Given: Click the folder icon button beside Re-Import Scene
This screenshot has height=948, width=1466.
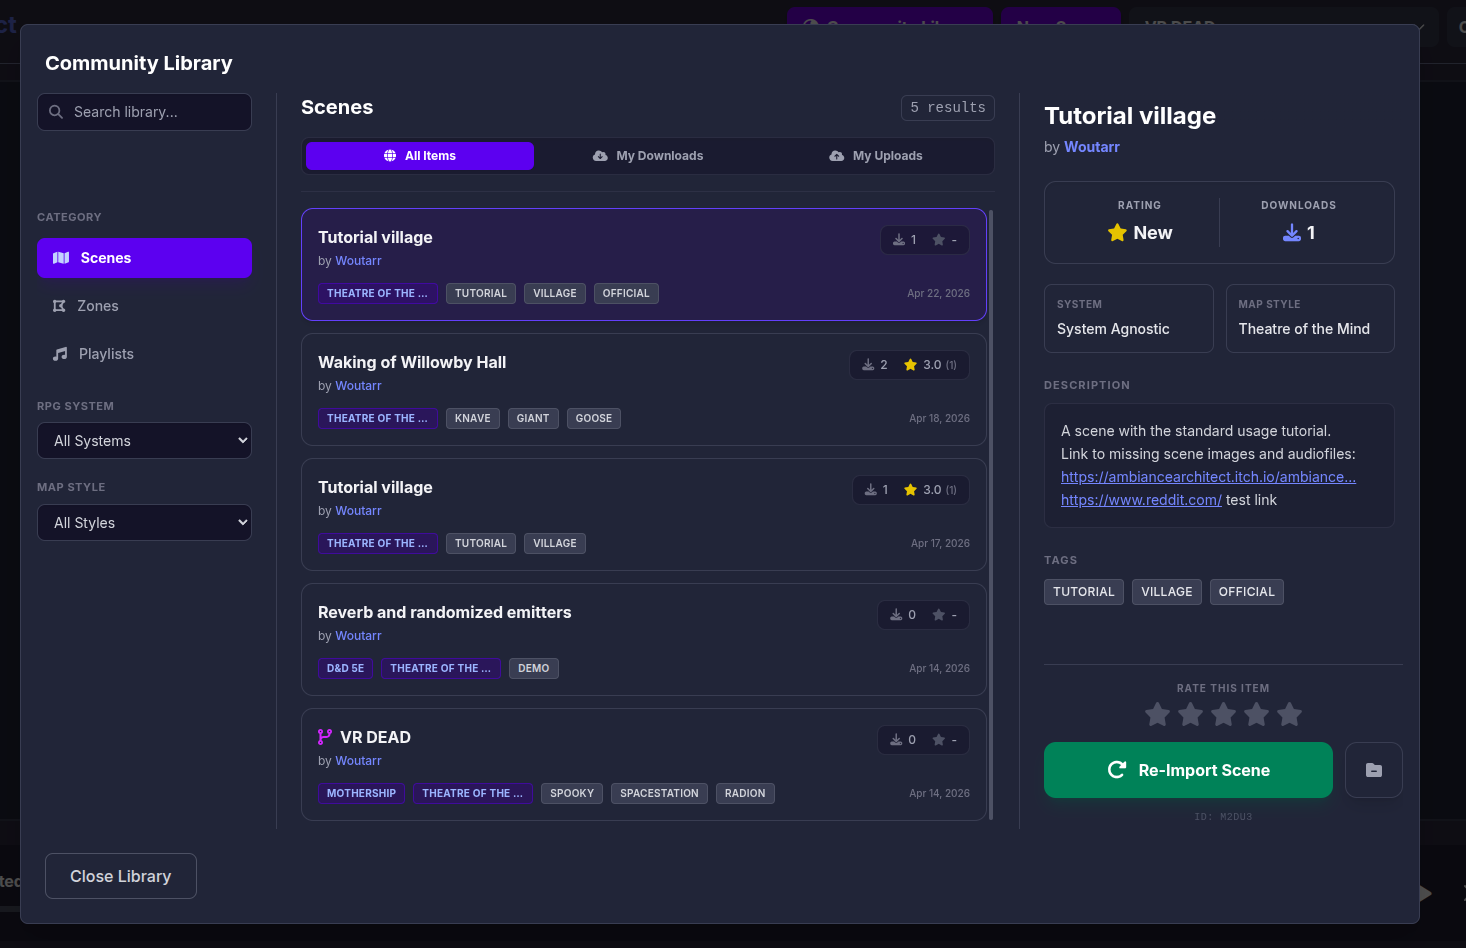Looking at the screenshot, I should (1373, 770).
